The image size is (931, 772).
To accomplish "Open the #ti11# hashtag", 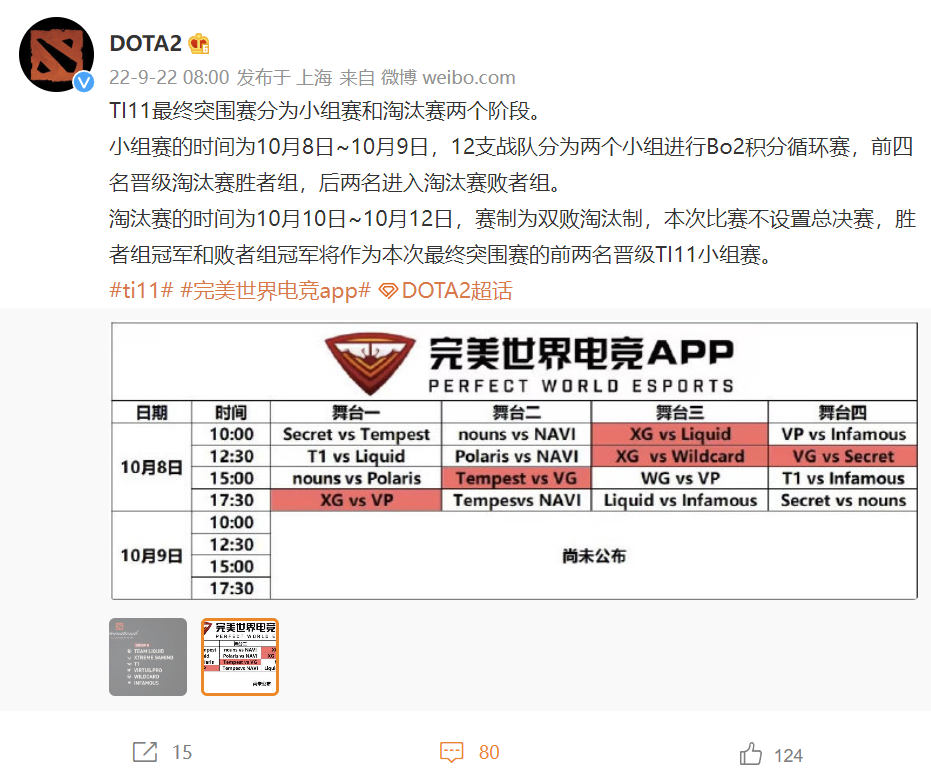I will click(141, 290).
